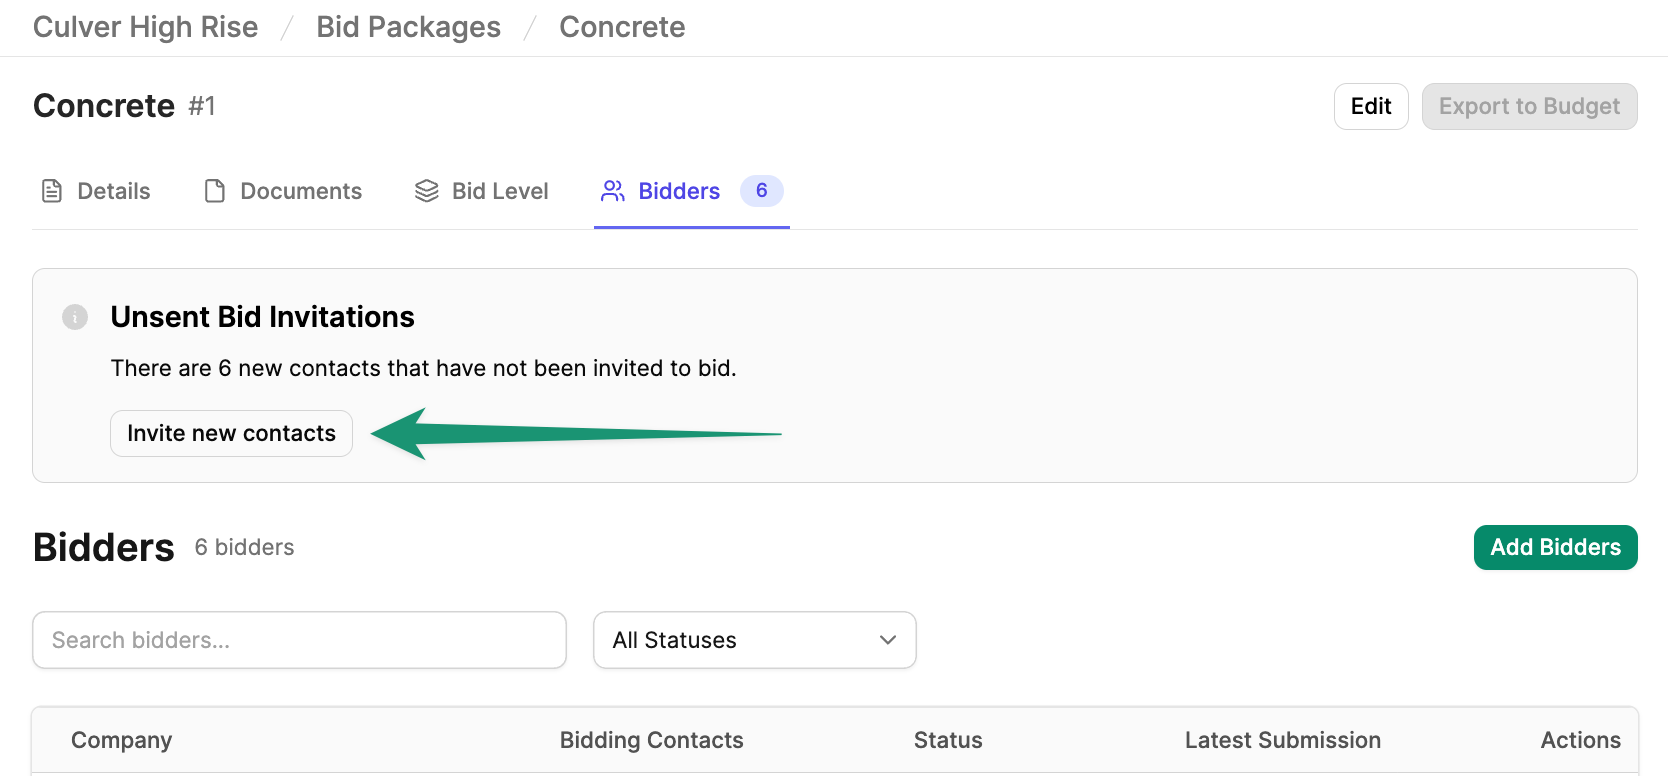
Task: Click the Company column header
Action: [122, 740]
